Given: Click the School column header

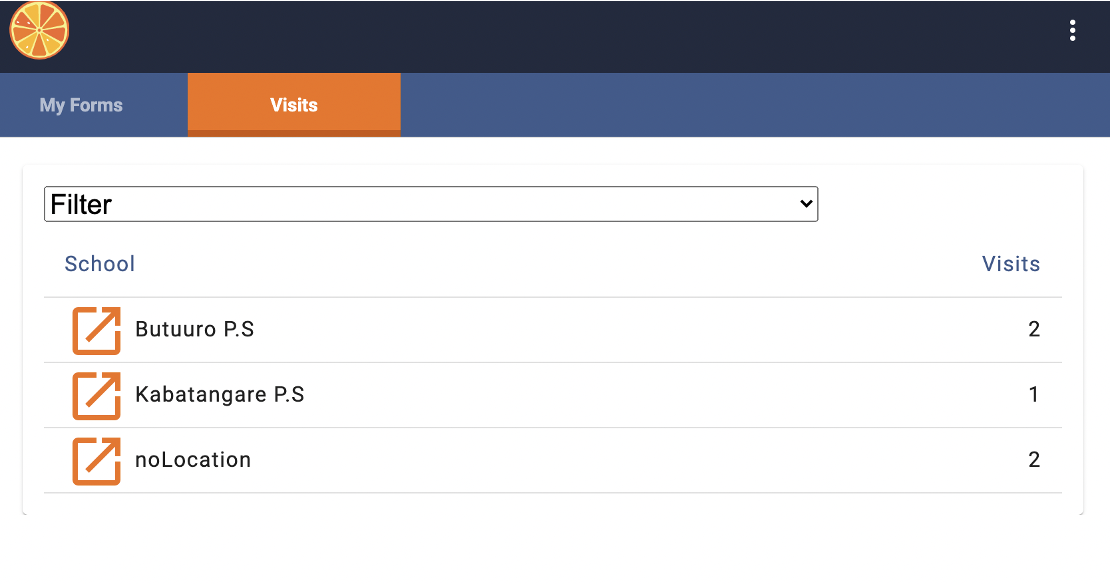Looking at the screenshot, I should [100, 264].
